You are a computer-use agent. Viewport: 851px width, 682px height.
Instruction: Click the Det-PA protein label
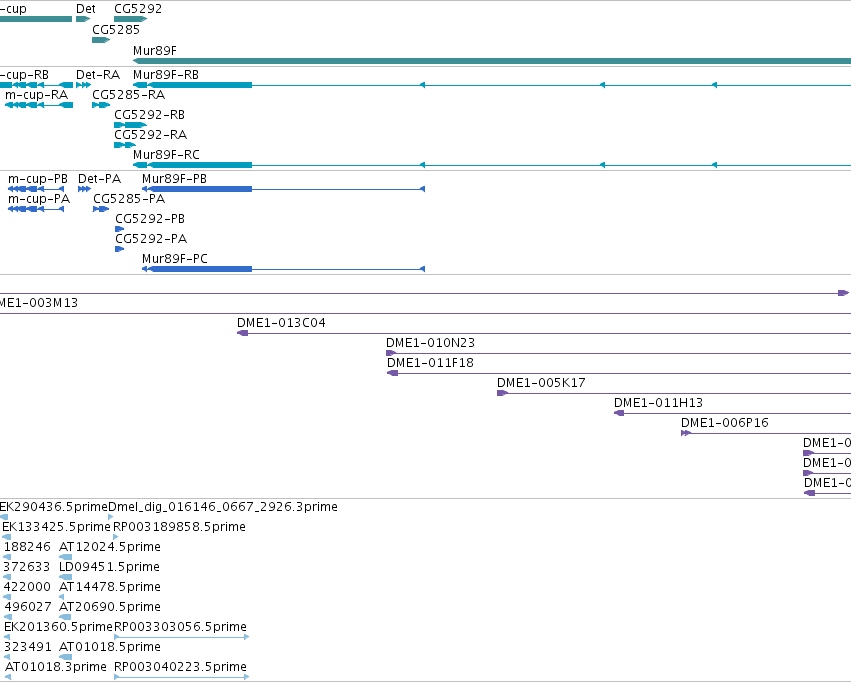pos(99,179)
